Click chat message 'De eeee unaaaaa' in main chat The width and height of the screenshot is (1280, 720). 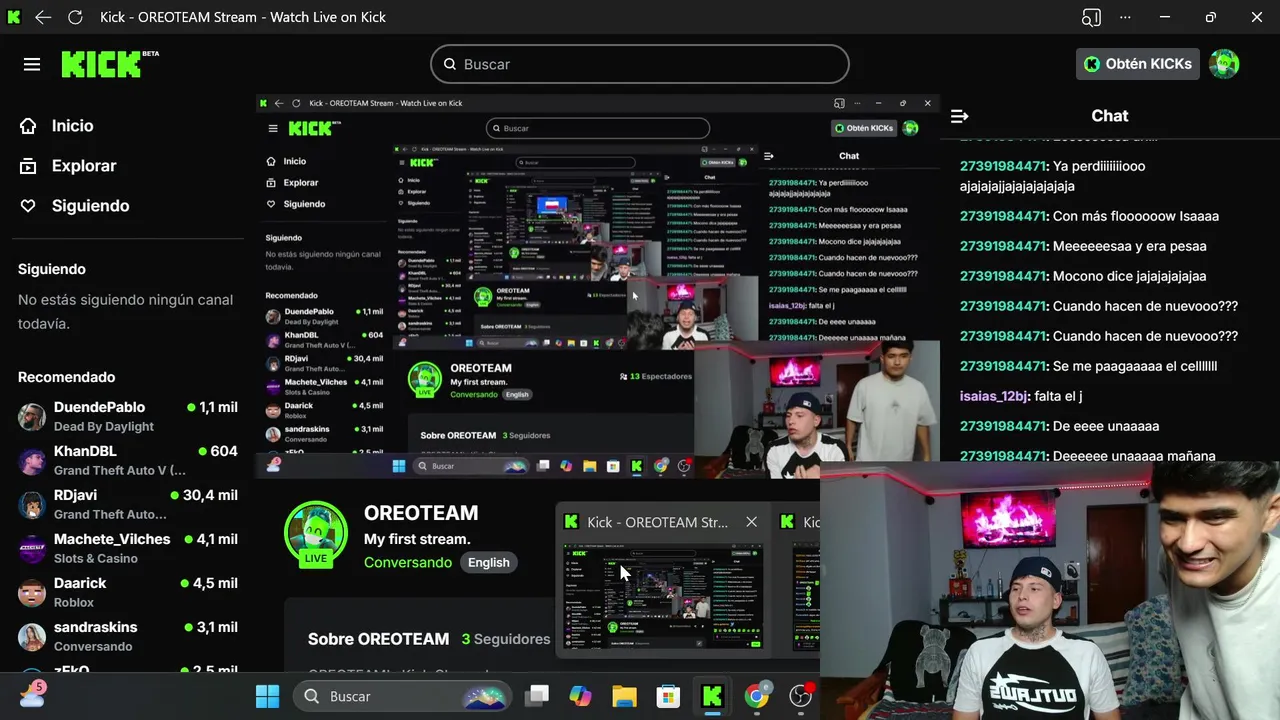1106,426
